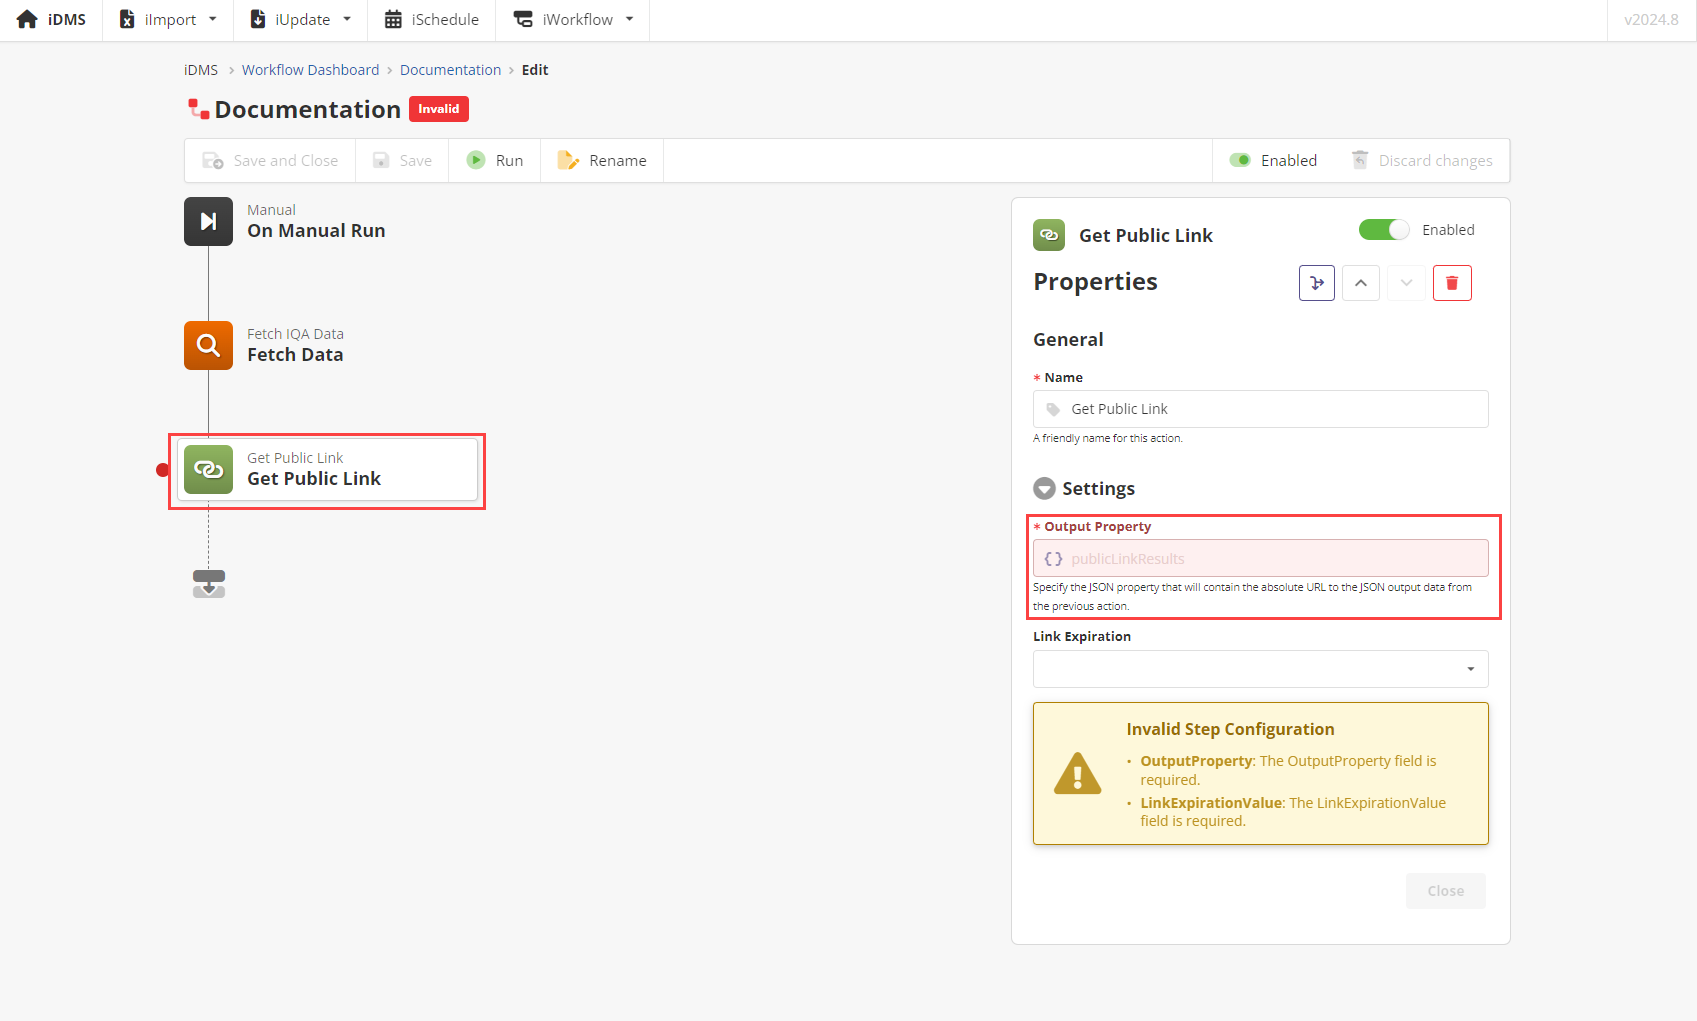Move step up with up-arrow button
This screenshot has width=1697, height=1021.
(1361, 283)
